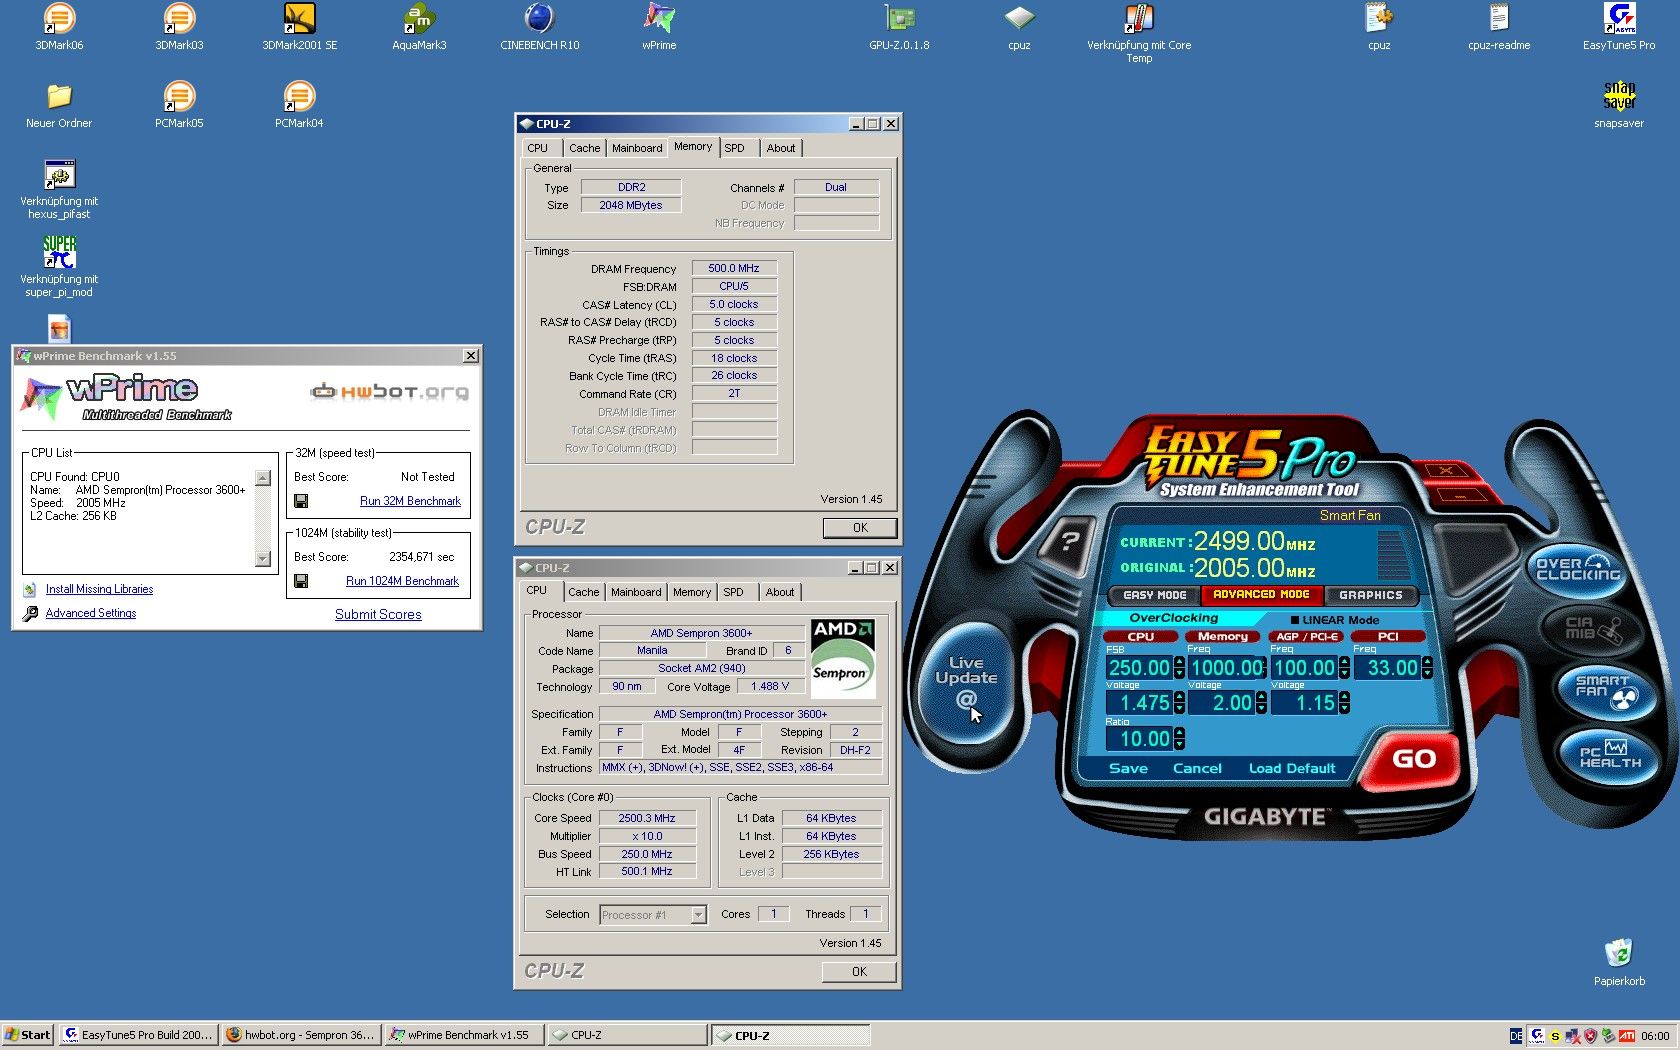Viewport: 1680px width, 1050px height.
Task: Open the 3DMark2001 SE desktop icon
Action: click(x=299, y=19)
